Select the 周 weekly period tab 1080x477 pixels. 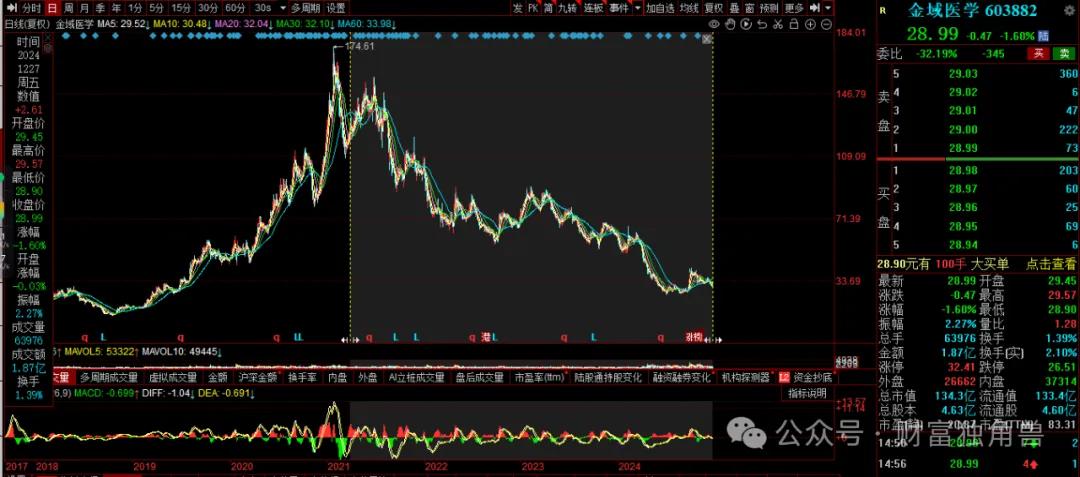[x=69, y=8]
